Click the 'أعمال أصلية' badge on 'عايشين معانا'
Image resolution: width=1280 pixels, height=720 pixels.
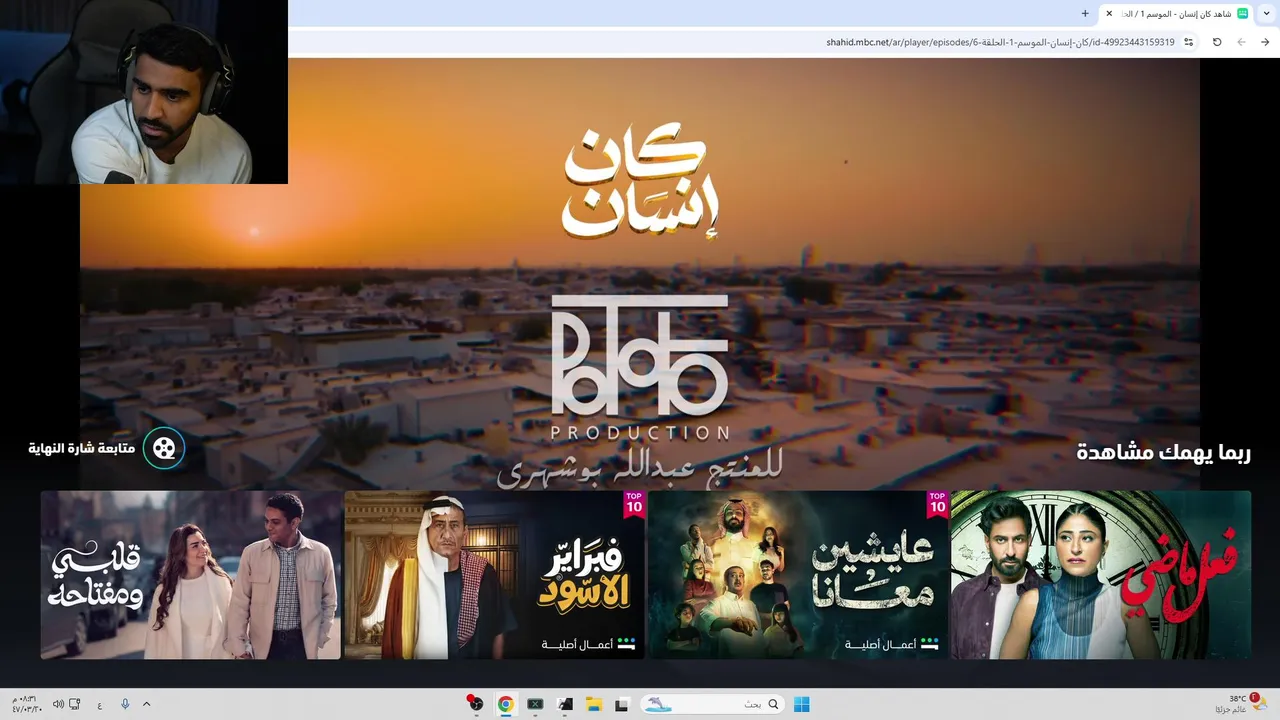point(892,644)
